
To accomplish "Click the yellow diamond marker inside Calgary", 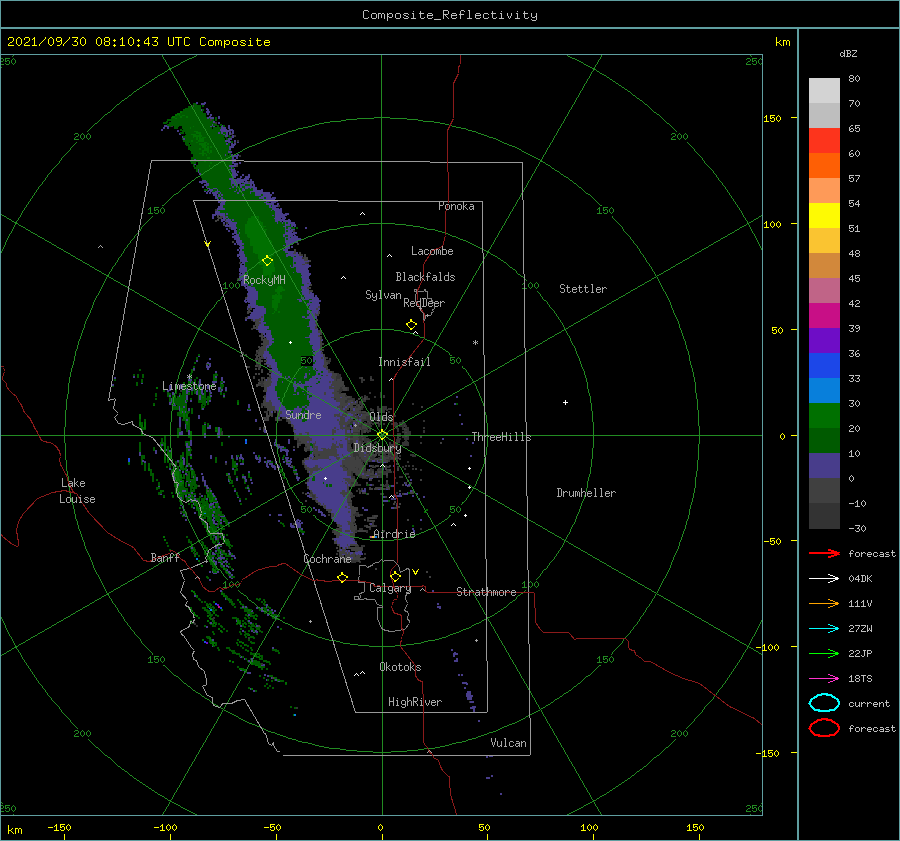I will point(395,576).
